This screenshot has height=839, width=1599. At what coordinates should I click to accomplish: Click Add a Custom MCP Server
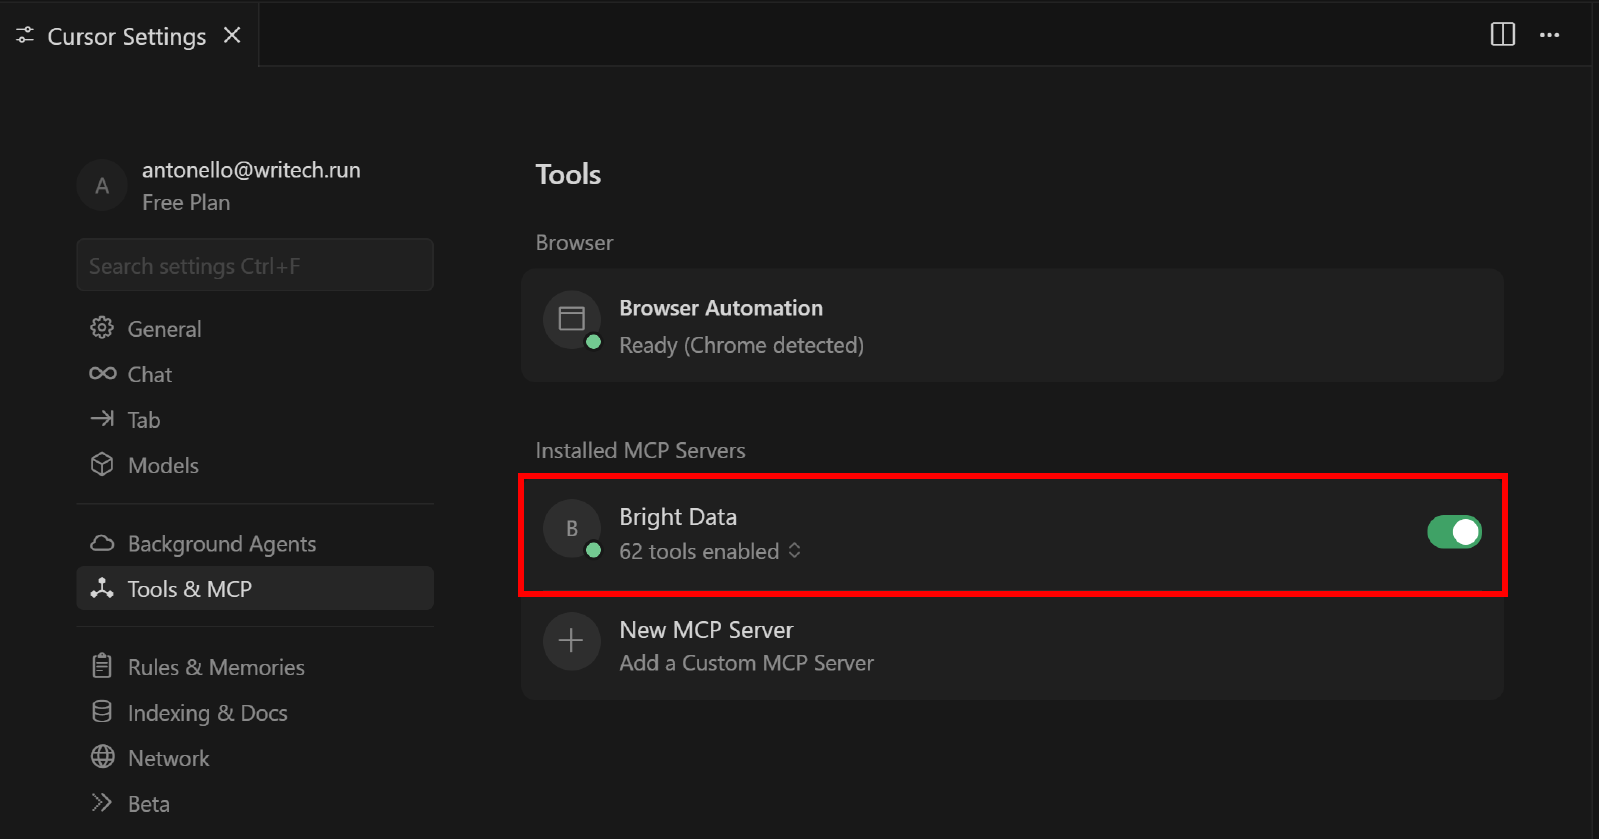click(746, 663)
